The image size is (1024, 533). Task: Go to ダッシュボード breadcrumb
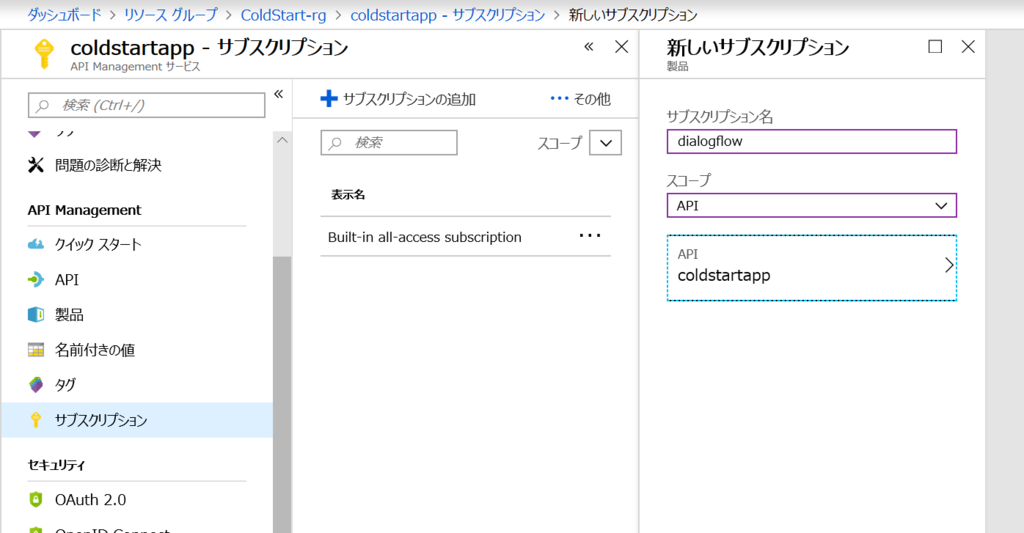click(65, 15)
